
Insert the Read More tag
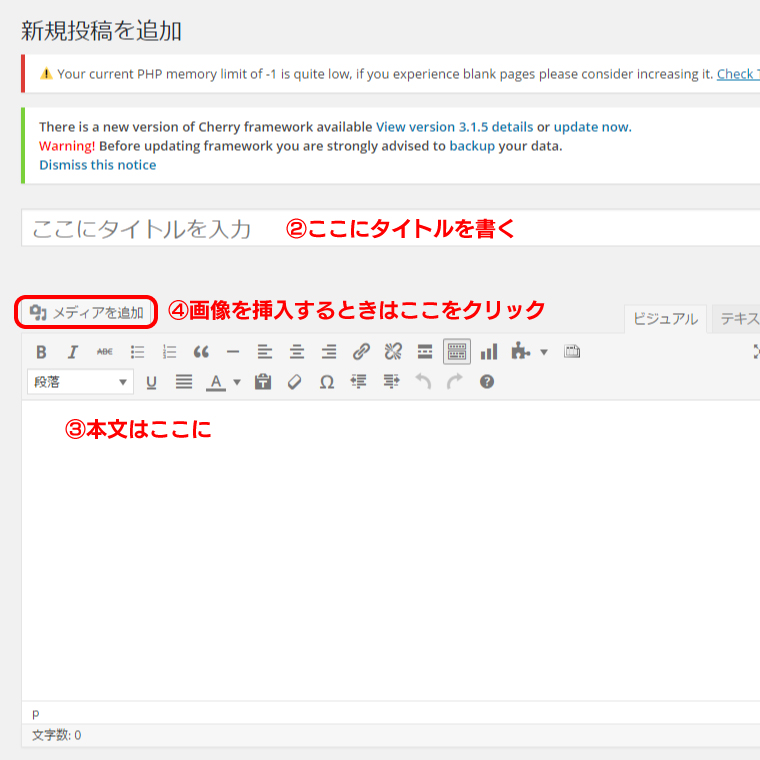pos(425,352)
